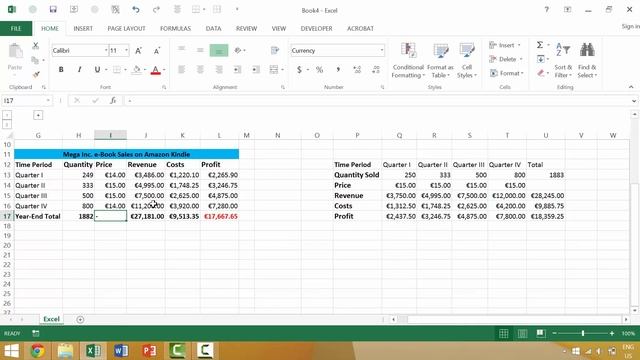Switch to the FORMULAS tab
This screenshot has width=640, height=360.
click(175, 29)
